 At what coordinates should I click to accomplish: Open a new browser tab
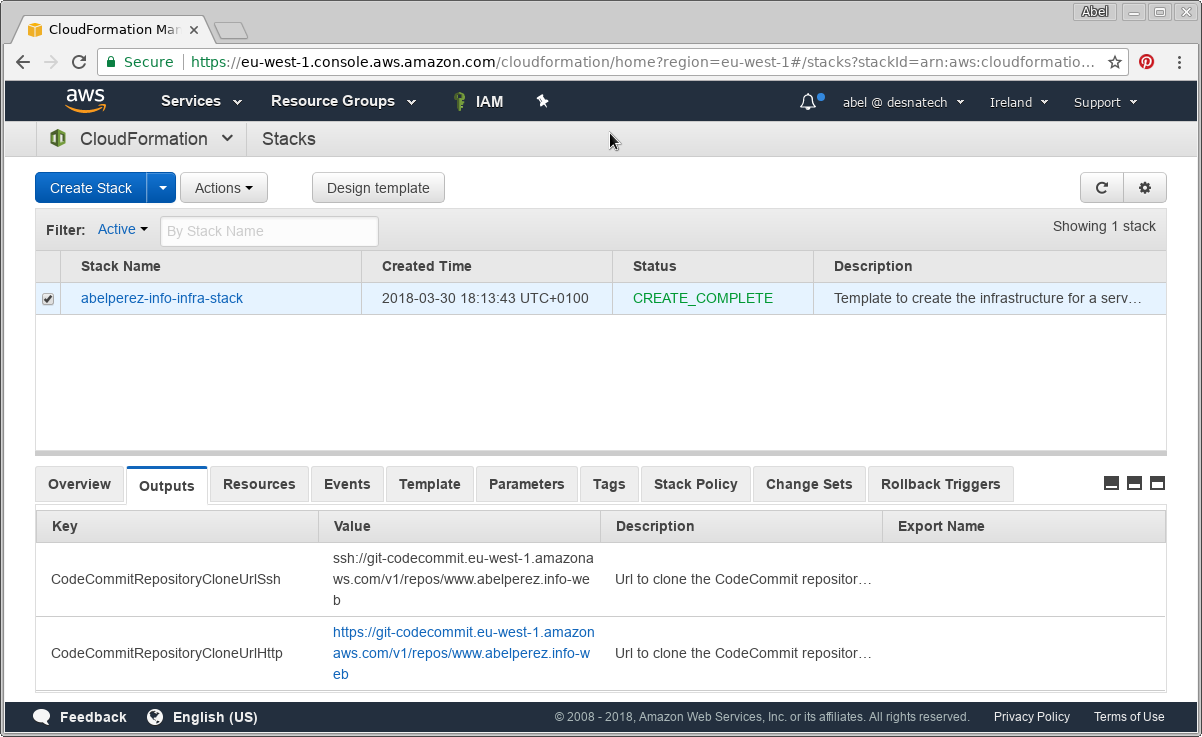point(231,31)
